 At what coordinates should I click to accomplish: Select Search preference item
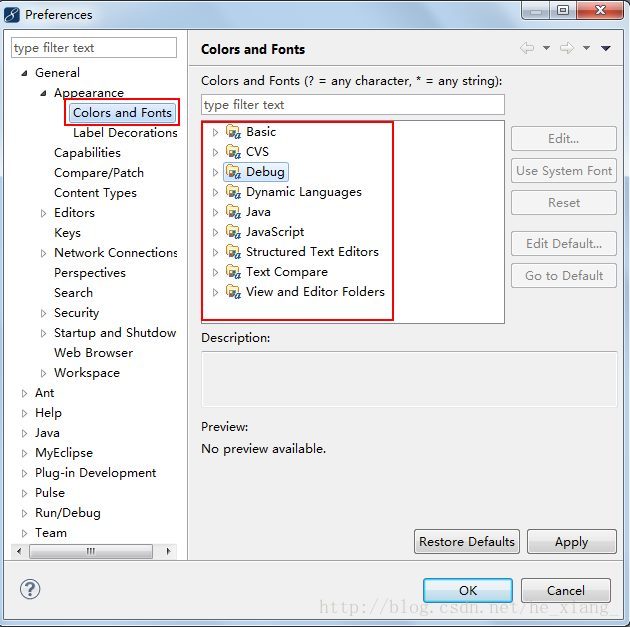pyautogui.click(x=73, y=293)
